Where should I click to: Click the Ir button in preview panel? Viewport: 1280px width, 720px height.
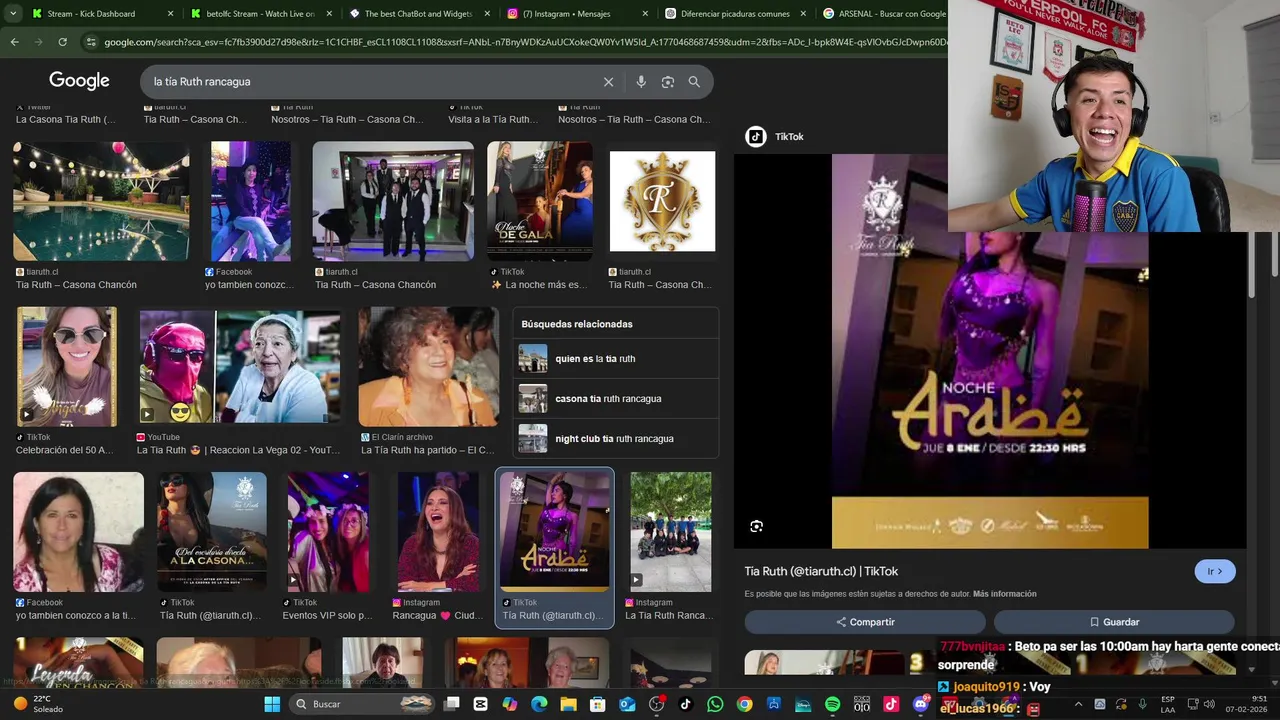[1215, 572]
